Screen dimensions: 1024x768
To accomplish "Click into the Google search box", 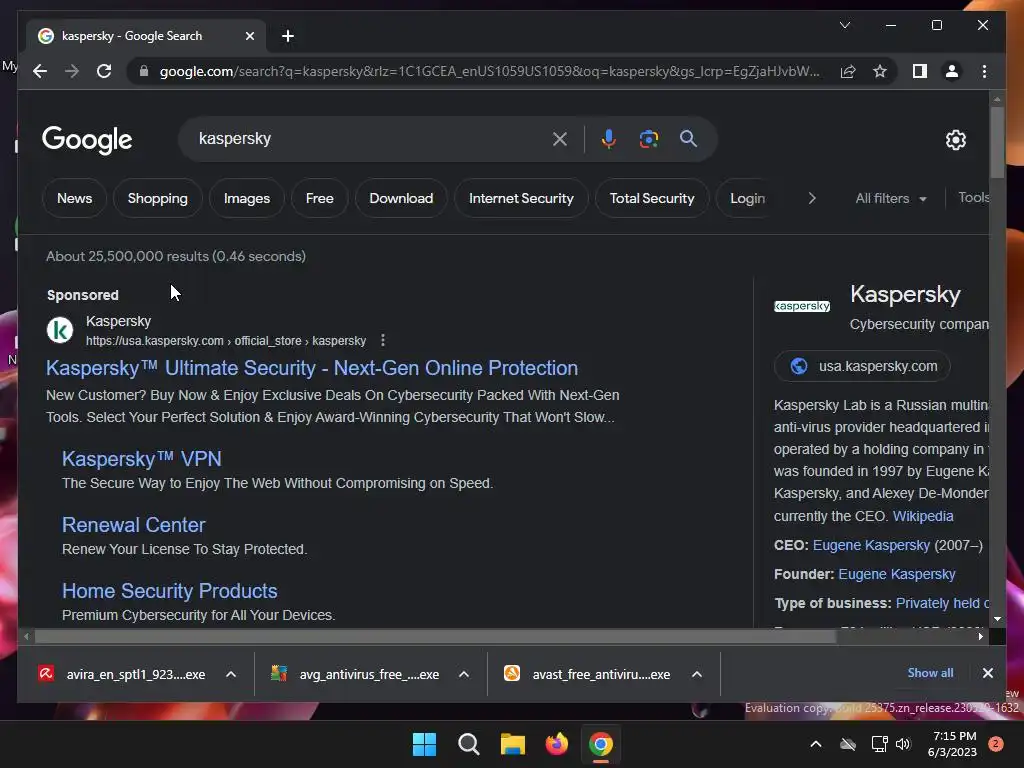I will pyautogui.click(x=366, y=139).
